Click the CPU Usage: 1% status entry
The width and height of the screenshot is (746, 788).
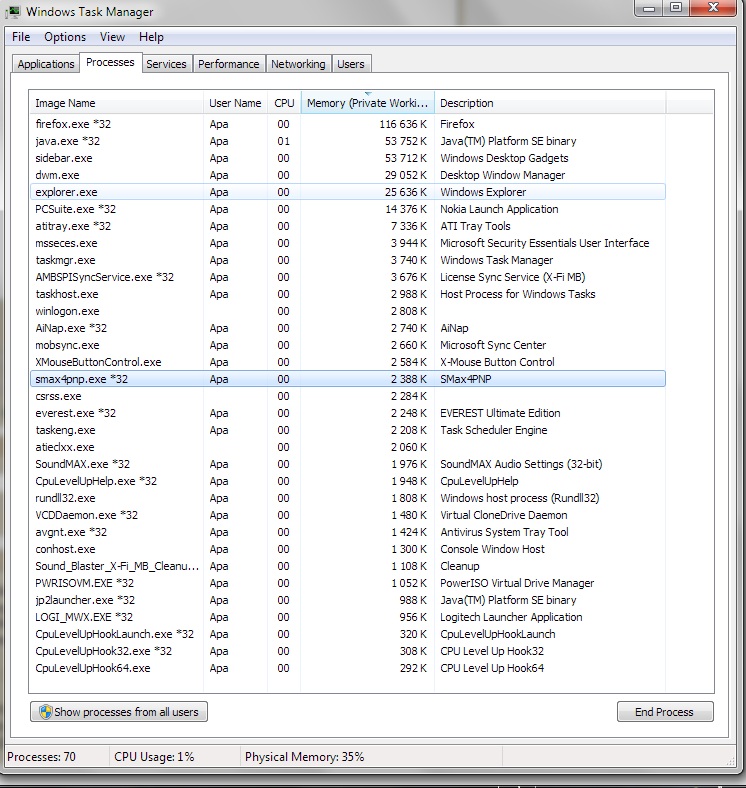pos(154,757)
